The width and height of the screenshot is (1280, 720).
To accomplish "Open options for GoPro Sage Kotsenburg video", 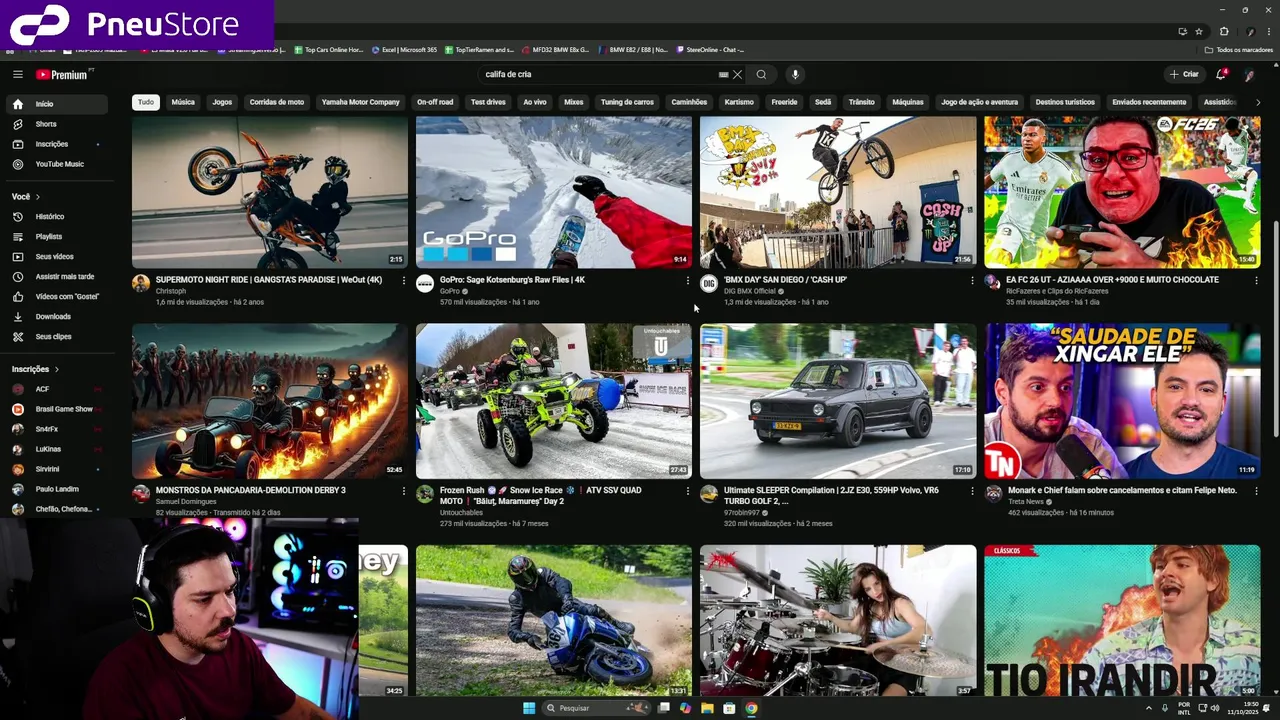I will click(x=688, y=280).
